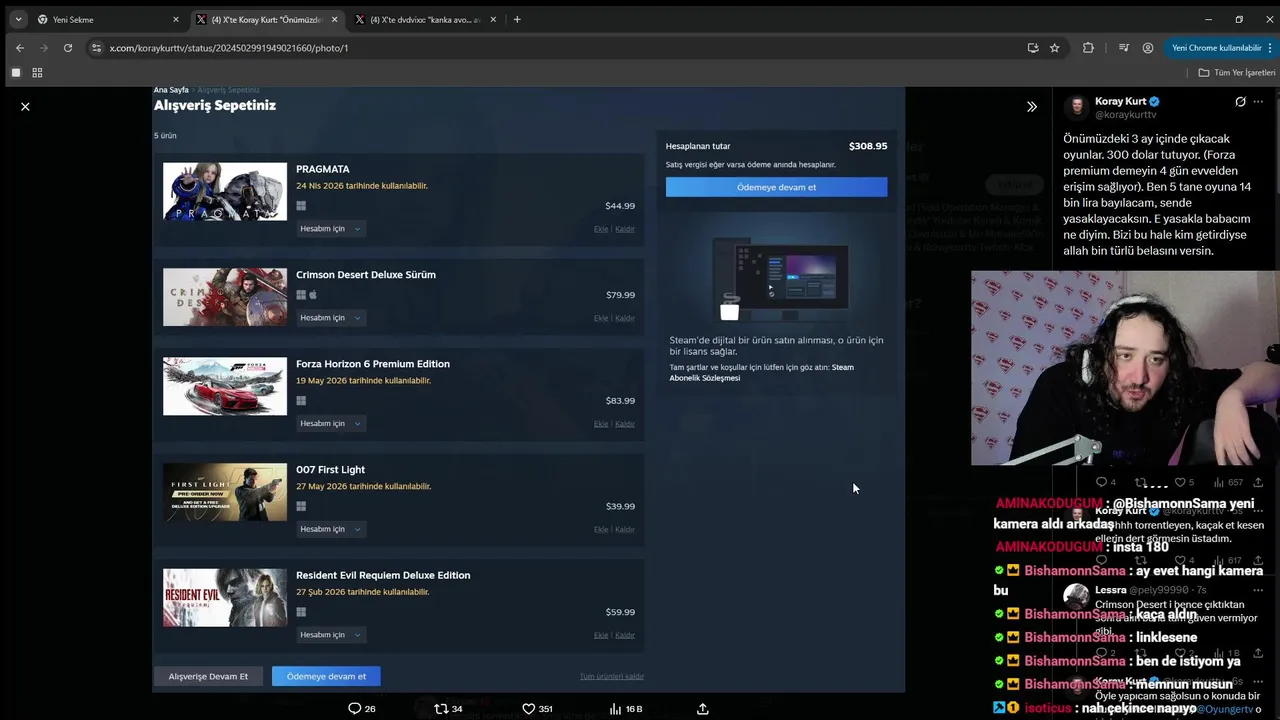Go back with the browser back arrow
This screenshot has width=1280, height=720.
pyautogui.click(x=20, y=47)
